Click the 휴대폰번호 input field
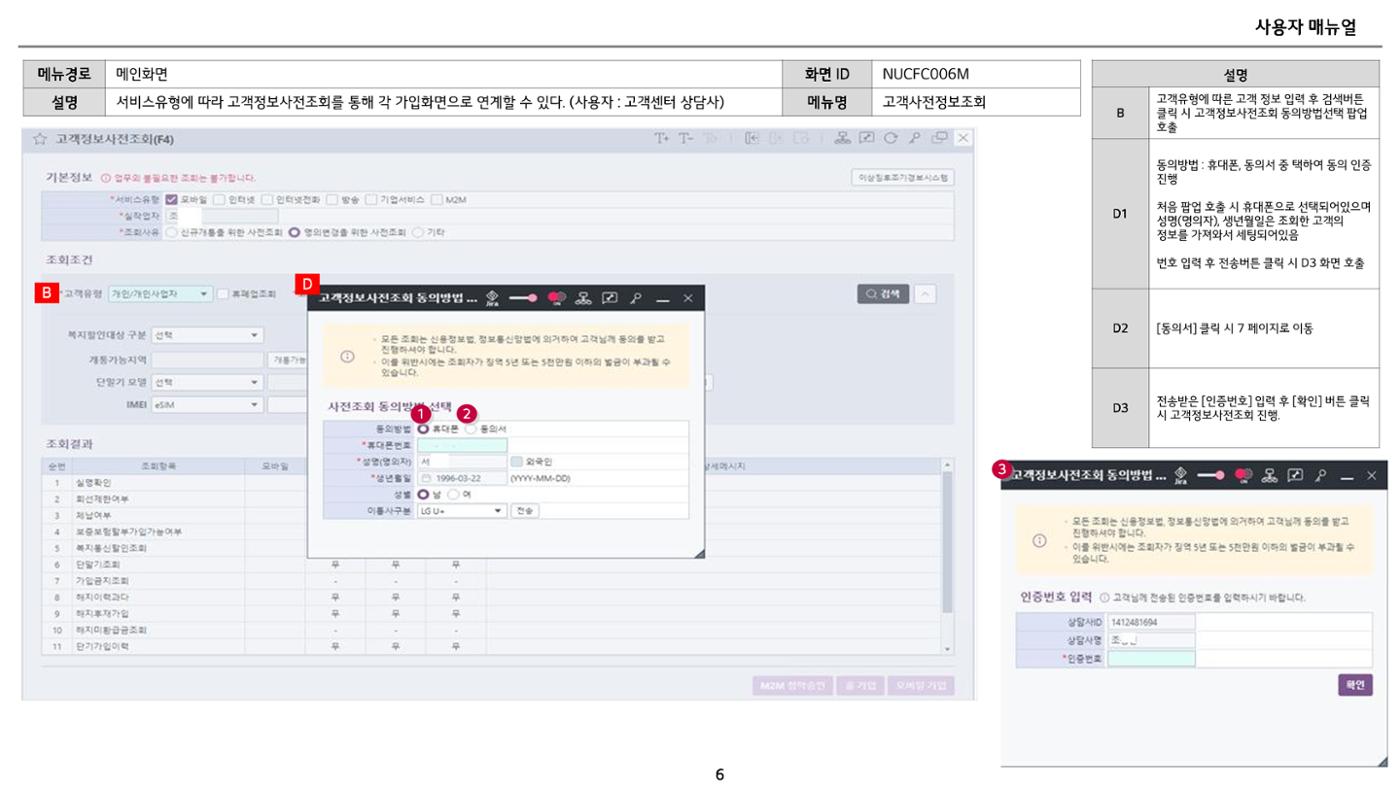The image size is (1400, 788). [462, 445]
